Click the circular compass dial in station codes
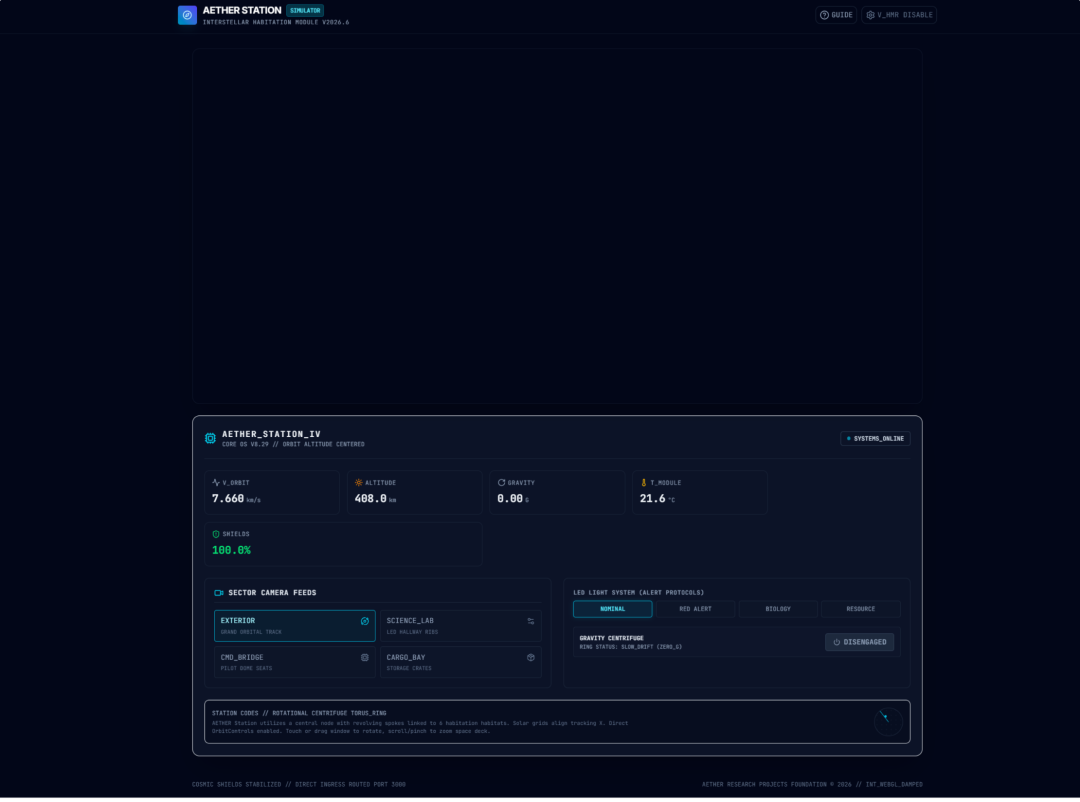The width and height of the screenshot is (1080, 802). pyautogui.click(x=888, y=721)
